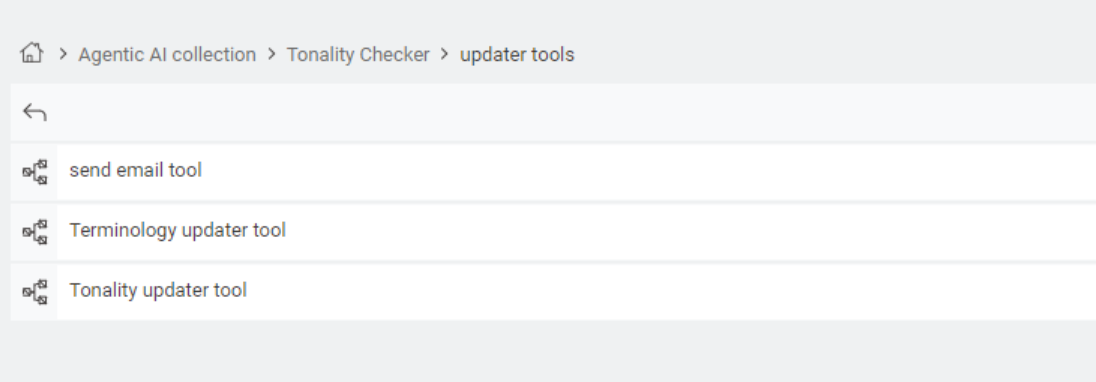Select the send email tool row's blank area
Image resolution: width=1096 pixels, height=382 pixels.
click(649, 172)
